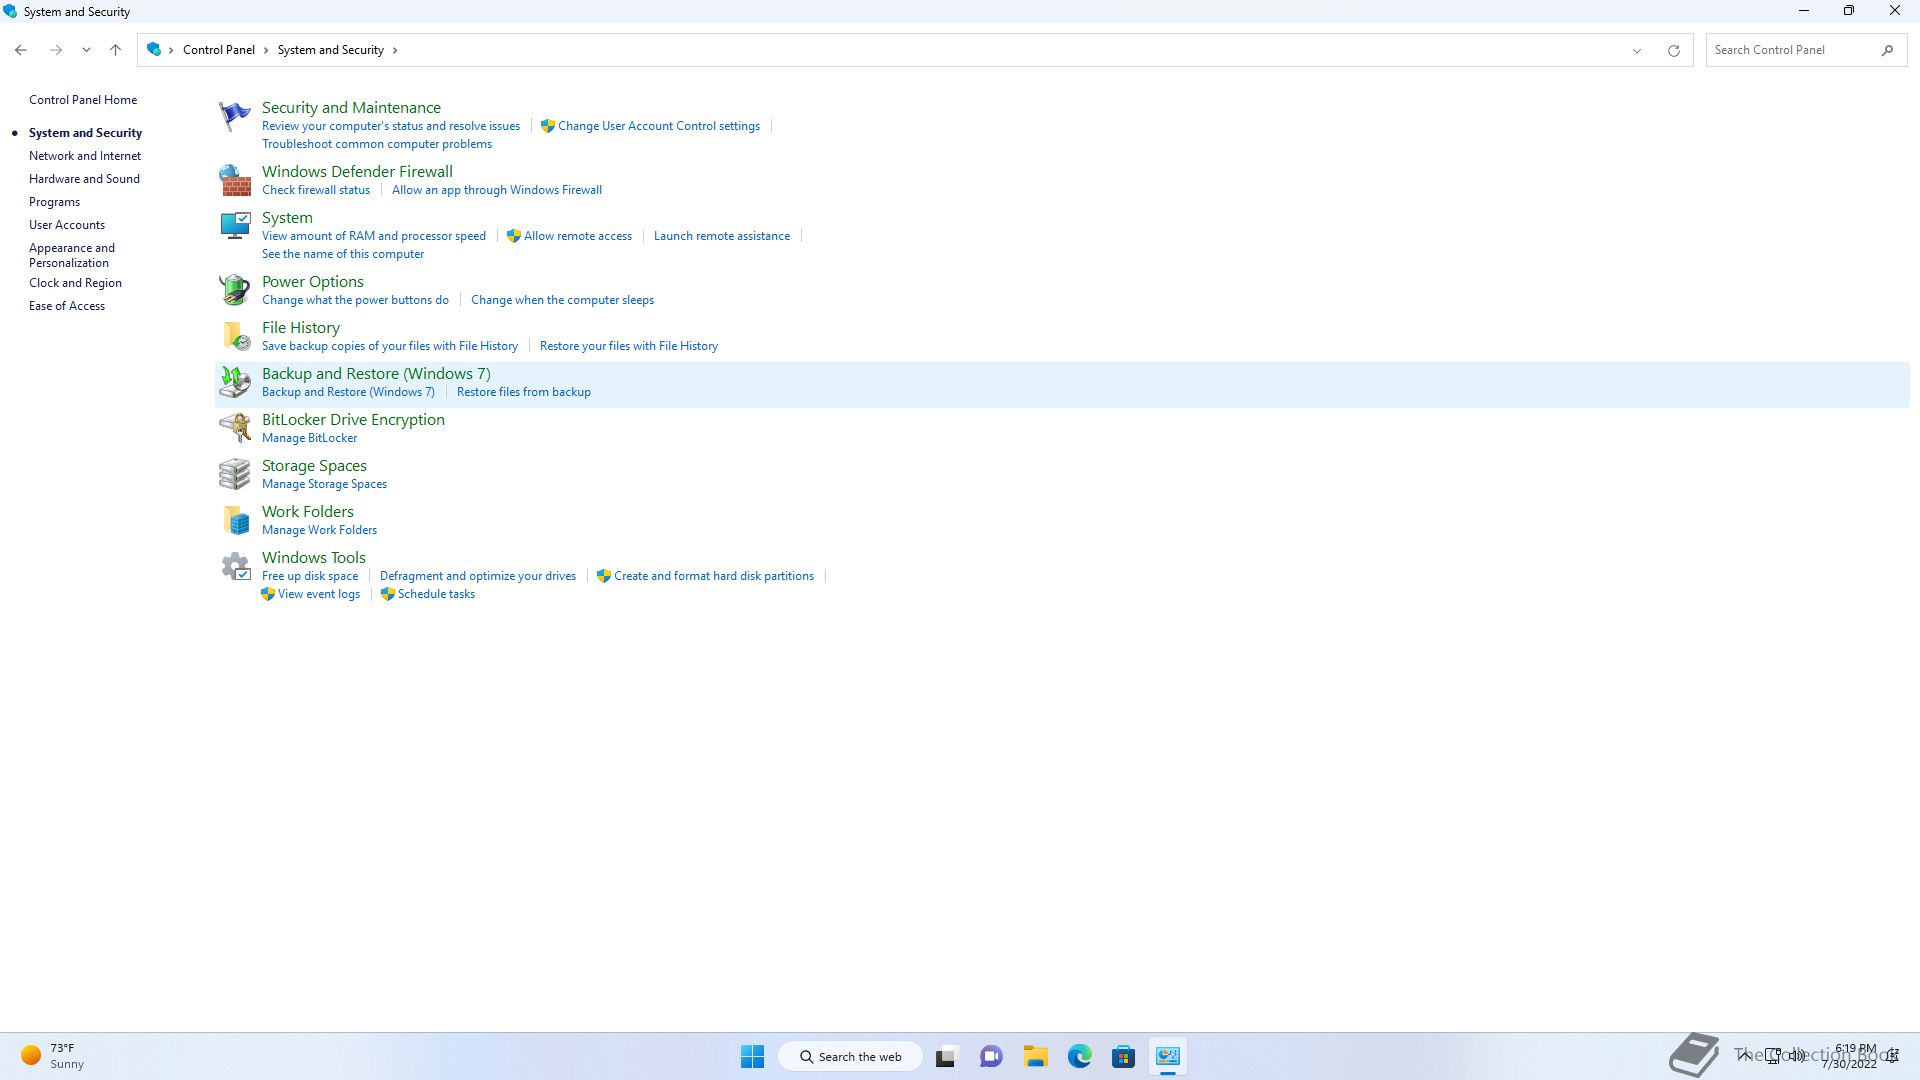1920x1080 pixels.
Task: Click Change when the computer sleeps
Action: tap(562, 300)
